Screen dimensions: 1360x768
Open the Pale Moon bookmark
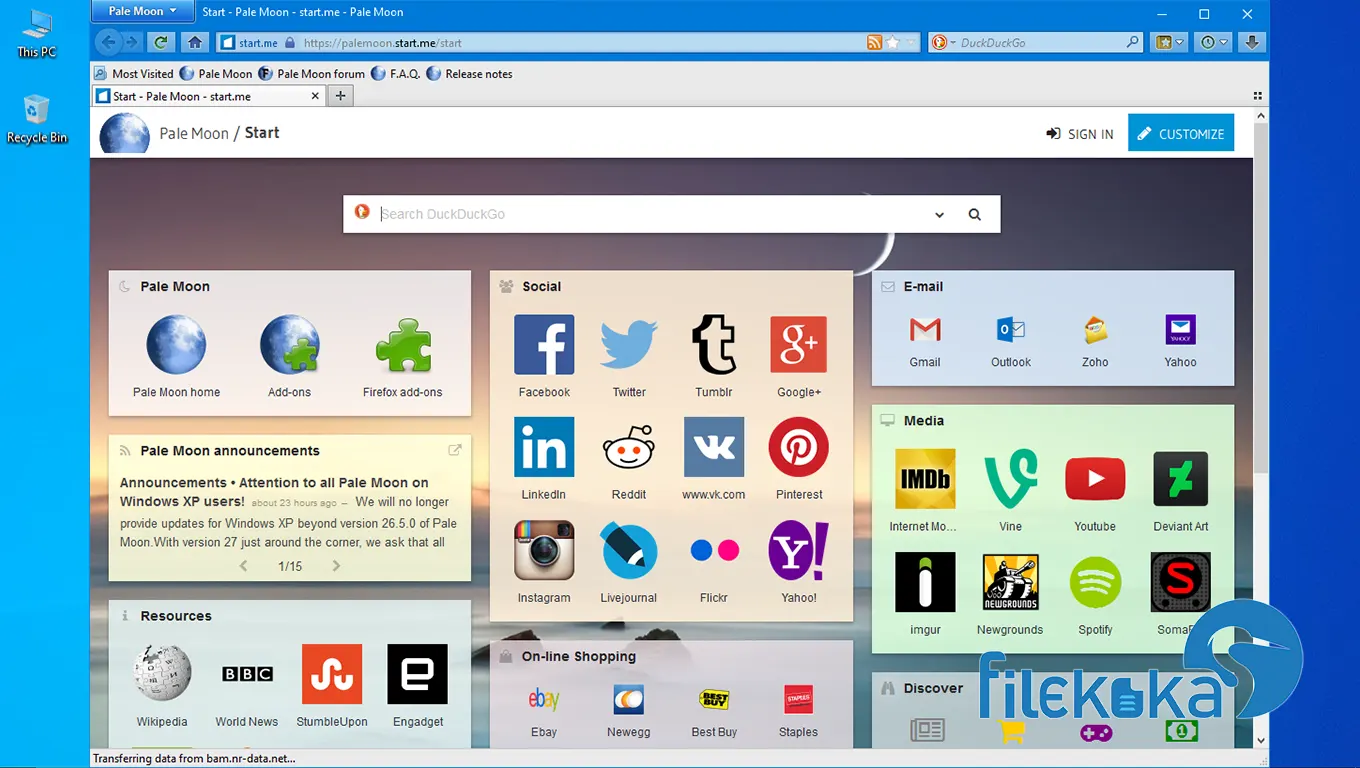(x=216, y=74)
